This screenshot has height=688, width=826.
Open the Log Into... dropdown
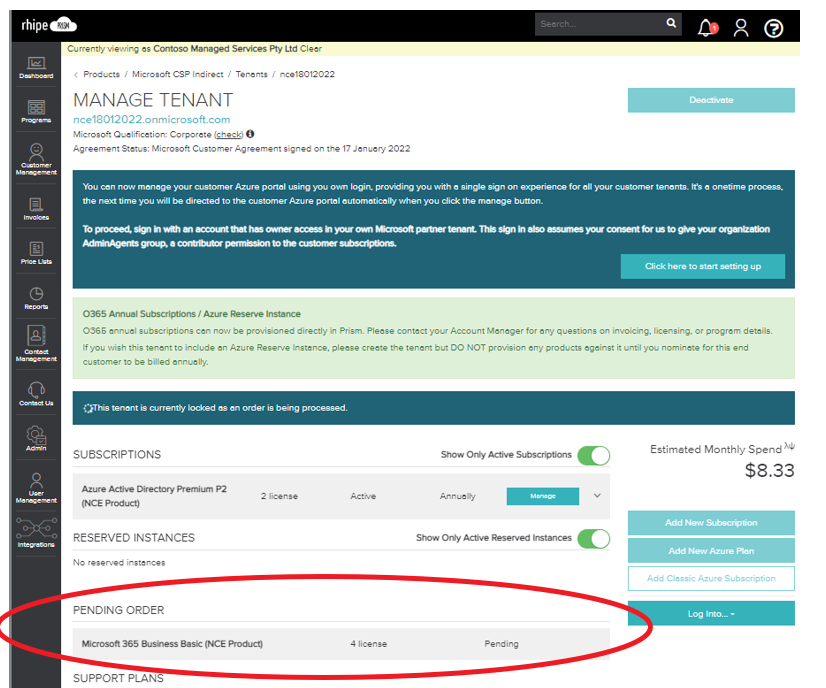coord(711,613)
